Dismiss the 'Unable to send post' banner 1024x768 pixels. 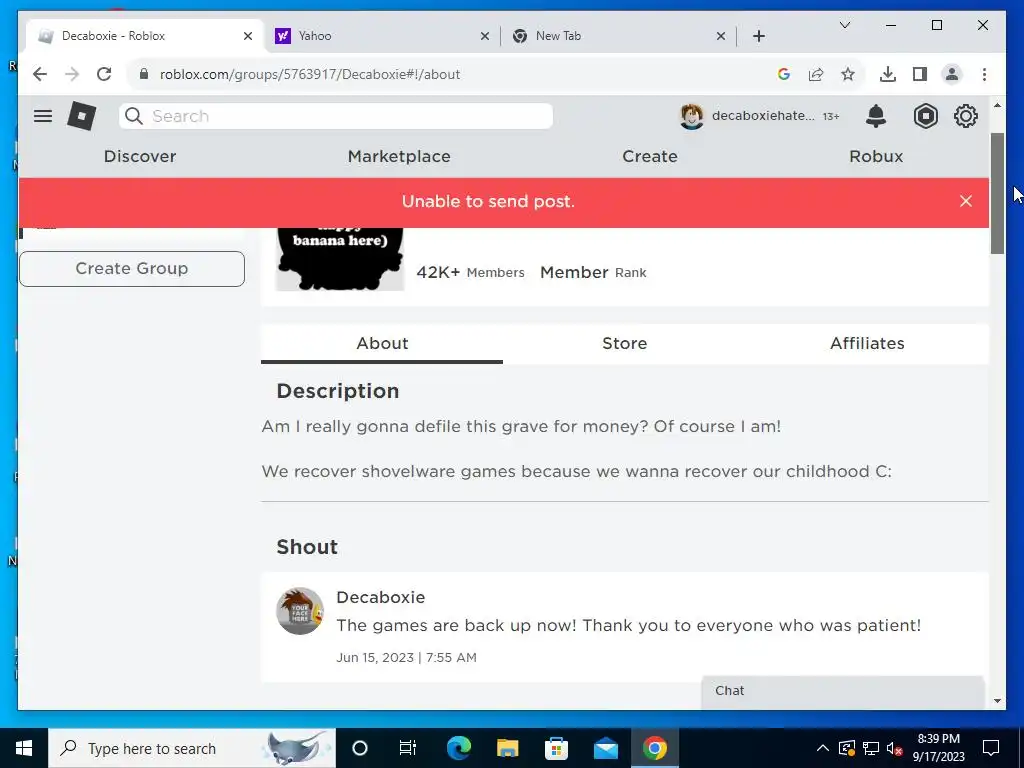(x=966, y=201)
